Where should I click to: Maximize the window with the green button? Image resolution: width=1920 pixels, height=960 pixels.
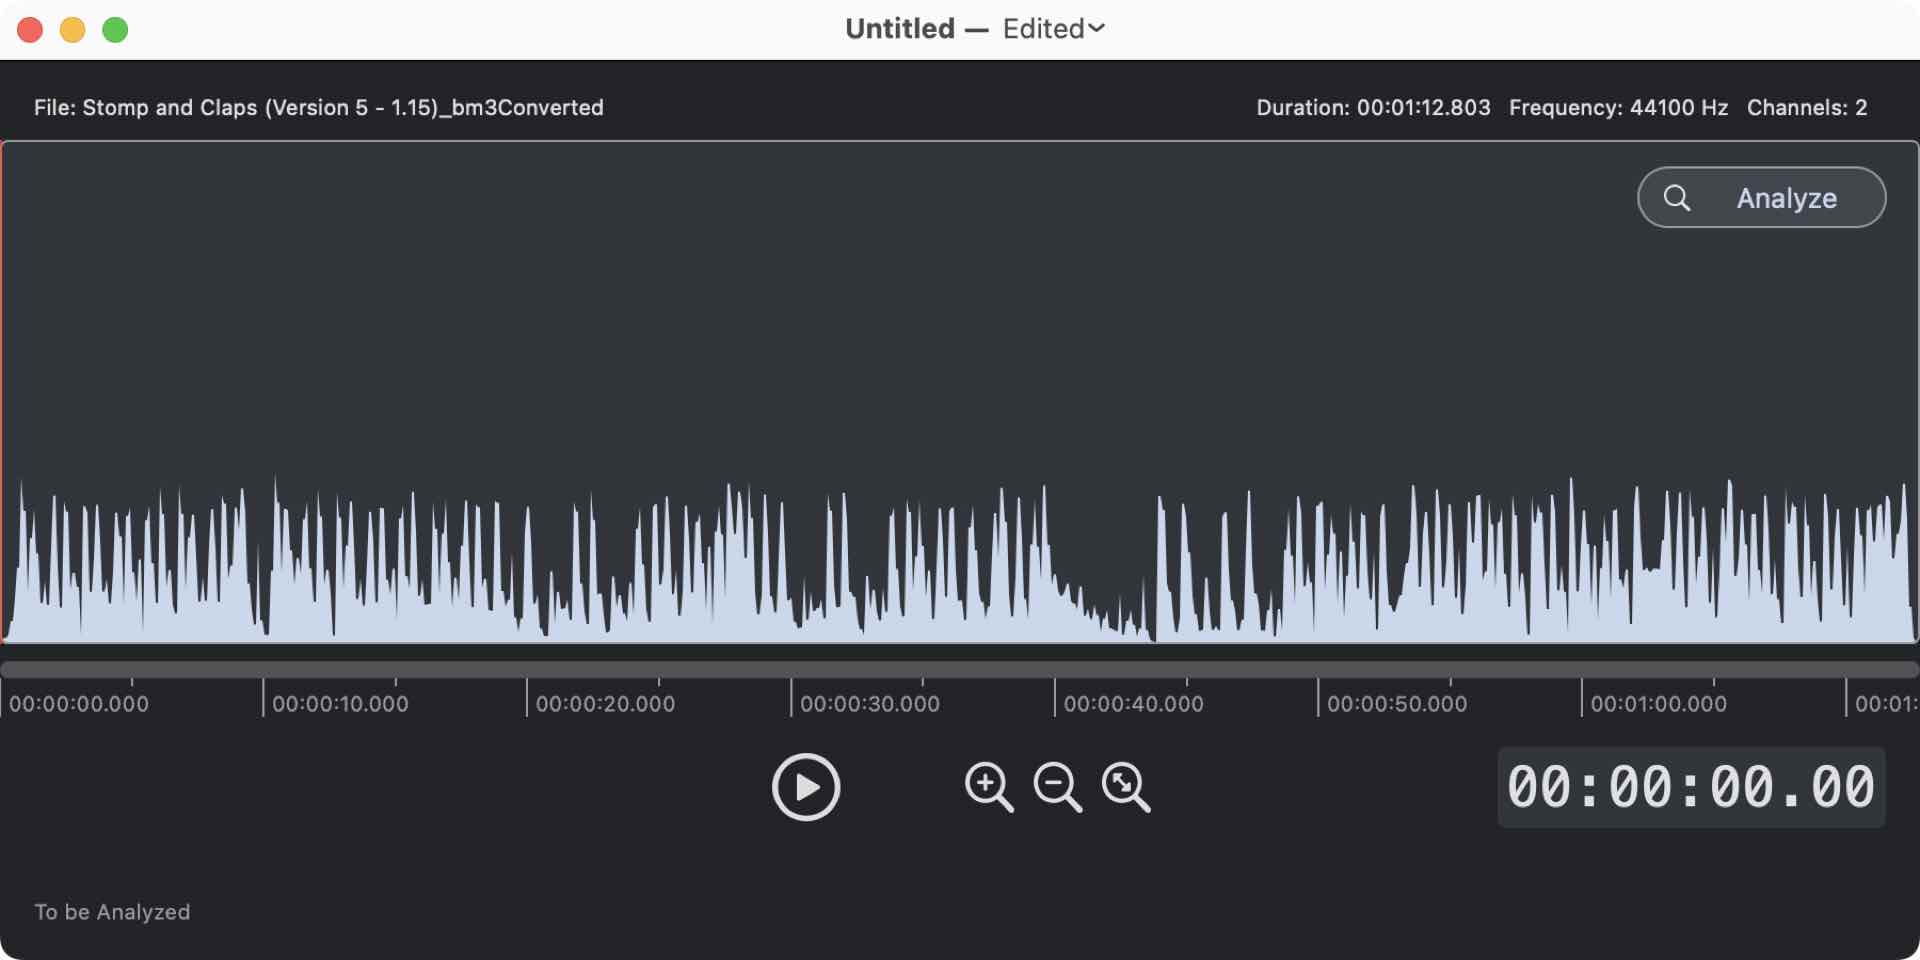pyautogui.click(x=116, y=30)
